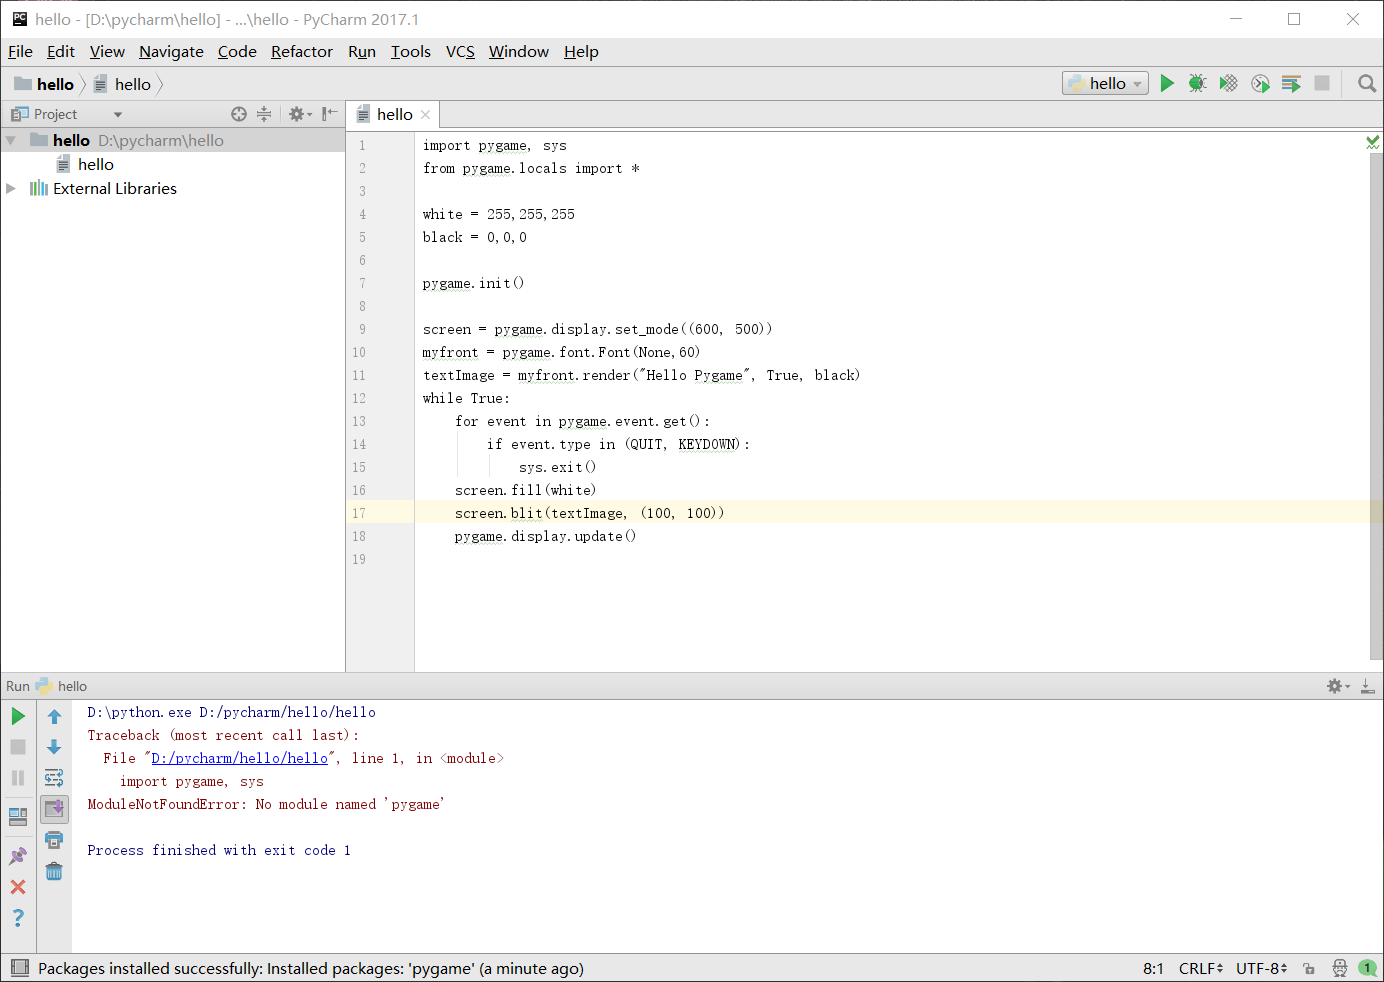Print the Run console output
This screenshot has width=1384, height=982.
click(x=54, y=840)
